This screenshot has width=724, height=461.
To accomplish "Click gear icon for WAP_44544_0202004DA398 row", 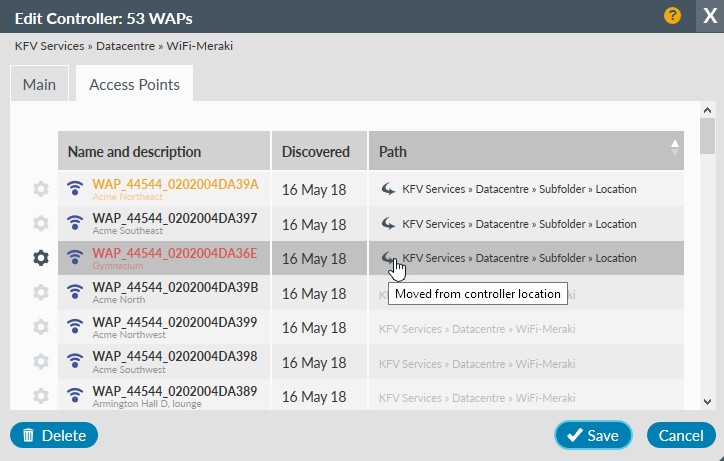I will coord(40,361).
